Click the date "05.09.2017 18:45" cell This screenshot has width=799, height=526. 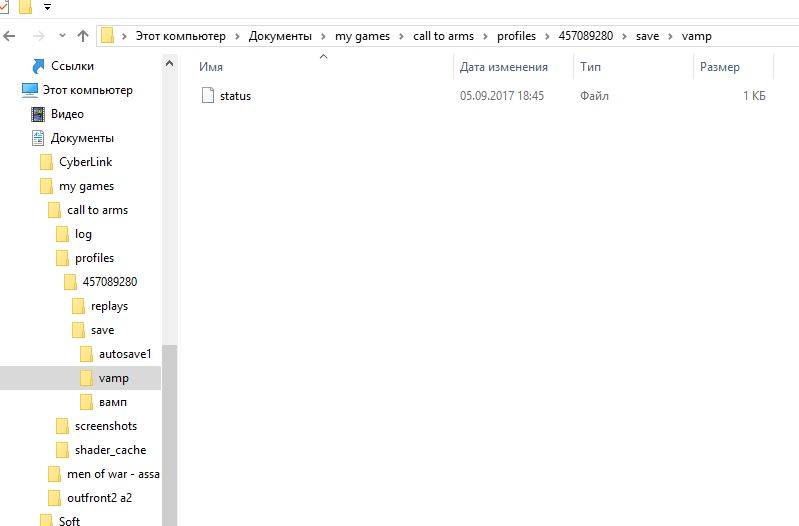tap(502, 96)
